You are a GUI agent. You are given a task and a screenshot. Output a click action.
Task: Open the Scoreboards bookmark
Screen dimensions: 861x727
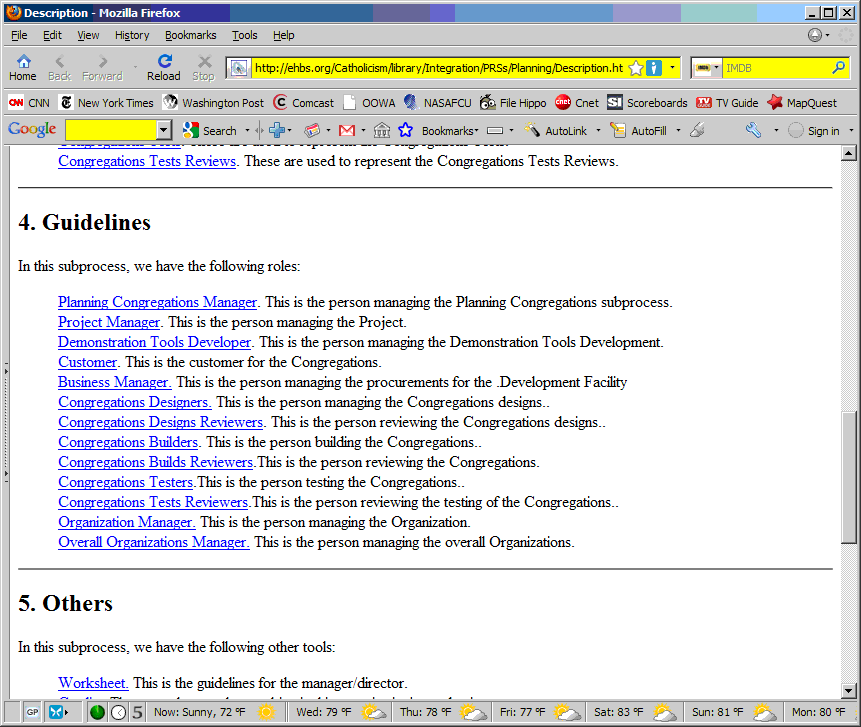[x=647, y=103]
